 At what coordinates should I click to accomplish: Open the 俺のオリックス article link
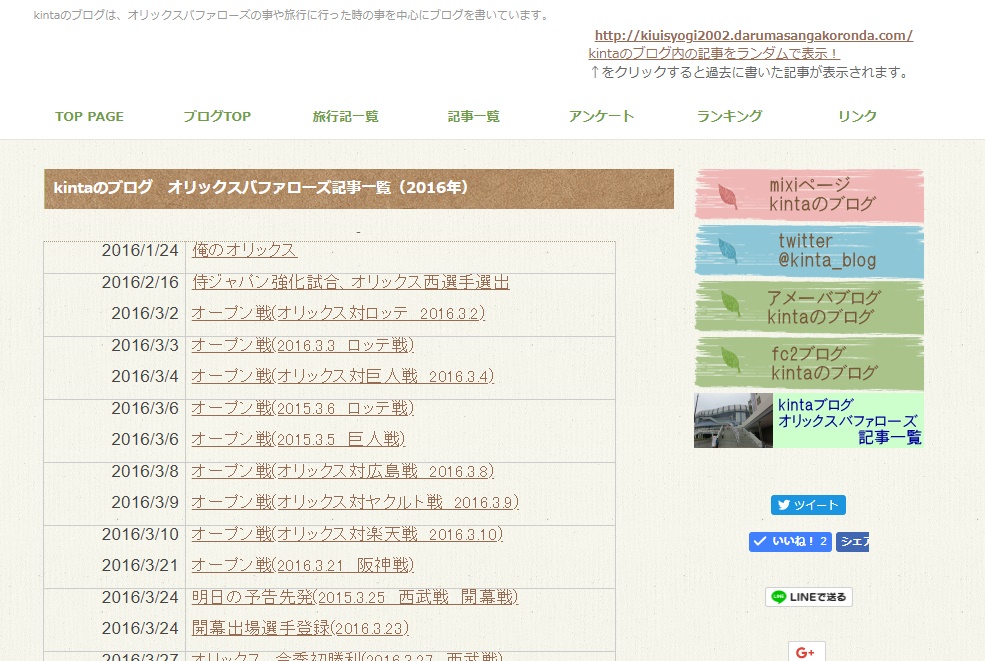tap(244, 250)
